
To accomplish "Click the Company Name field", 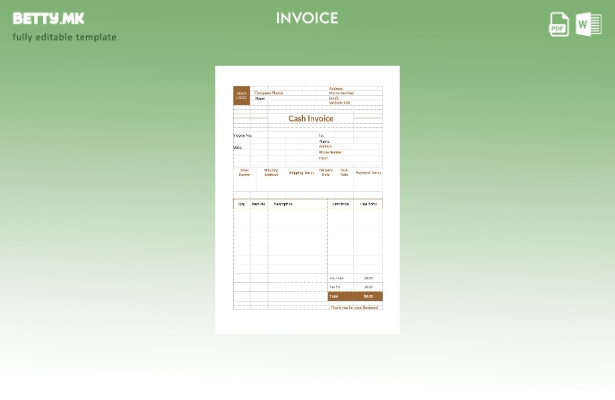I will pos(269,93).
